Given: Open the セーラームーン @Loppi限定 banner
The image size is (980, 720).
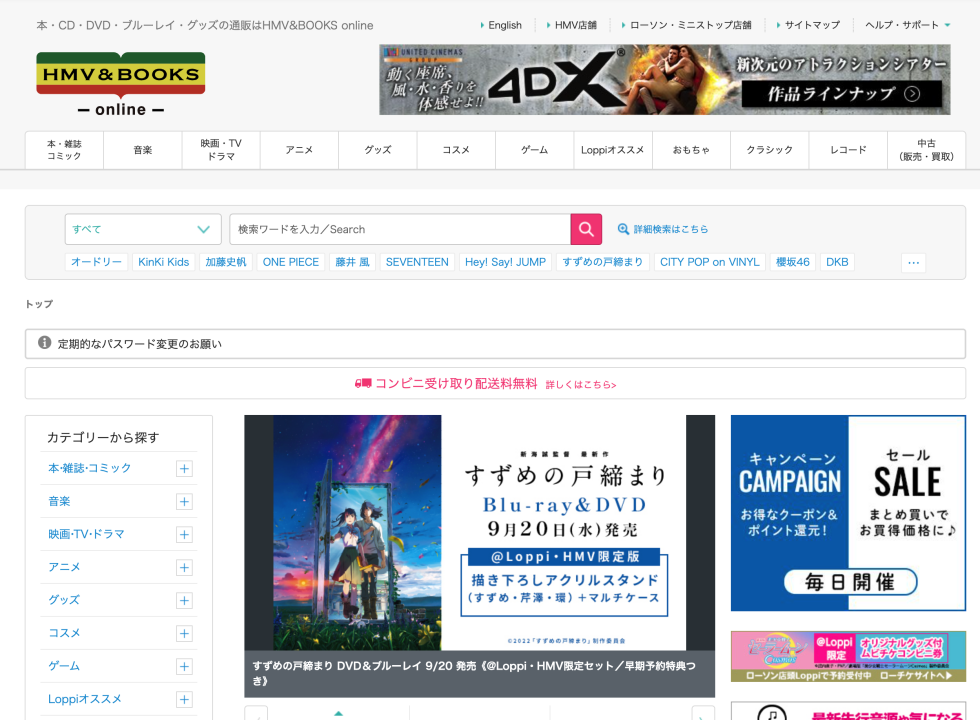Looking at the screenshot, I should [x=848, y=656].
